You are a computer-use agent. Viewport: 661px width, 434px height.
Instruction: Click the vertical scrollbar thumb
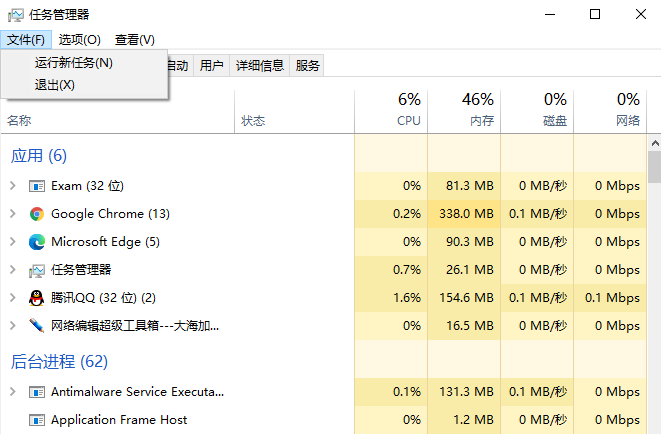coord(654,166)
